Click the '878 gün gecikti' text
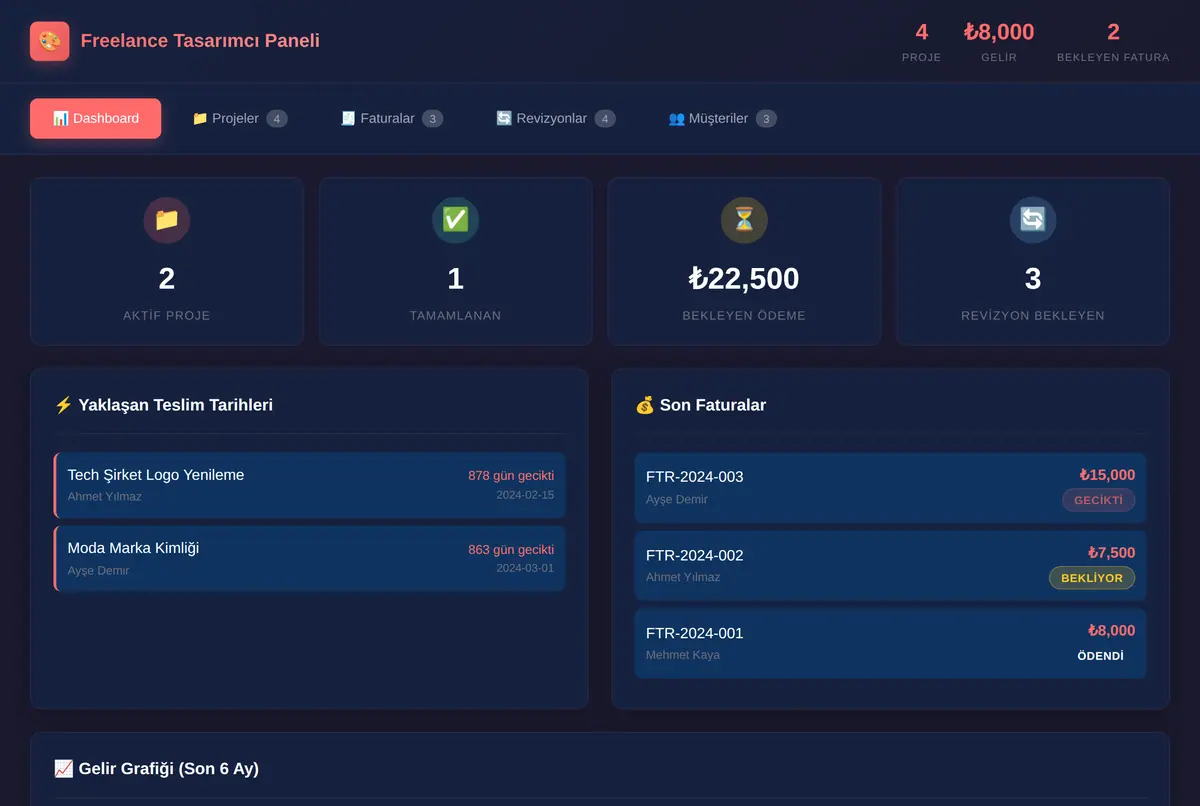 (x=511, y=476)
